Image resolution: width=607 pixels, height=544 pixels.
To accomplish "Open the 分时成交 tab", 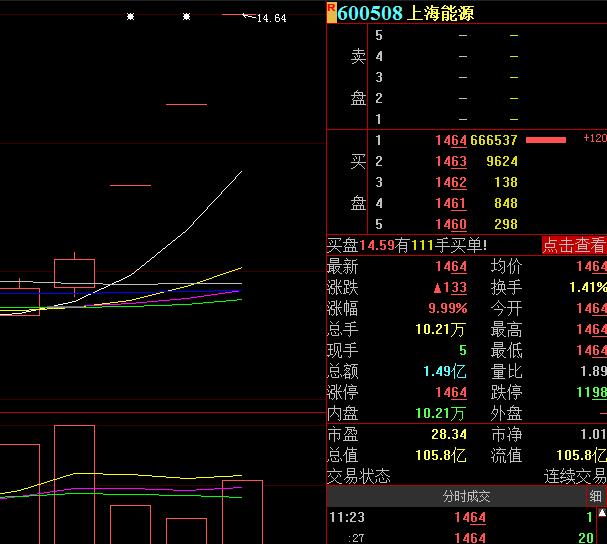I will (466, 496).
